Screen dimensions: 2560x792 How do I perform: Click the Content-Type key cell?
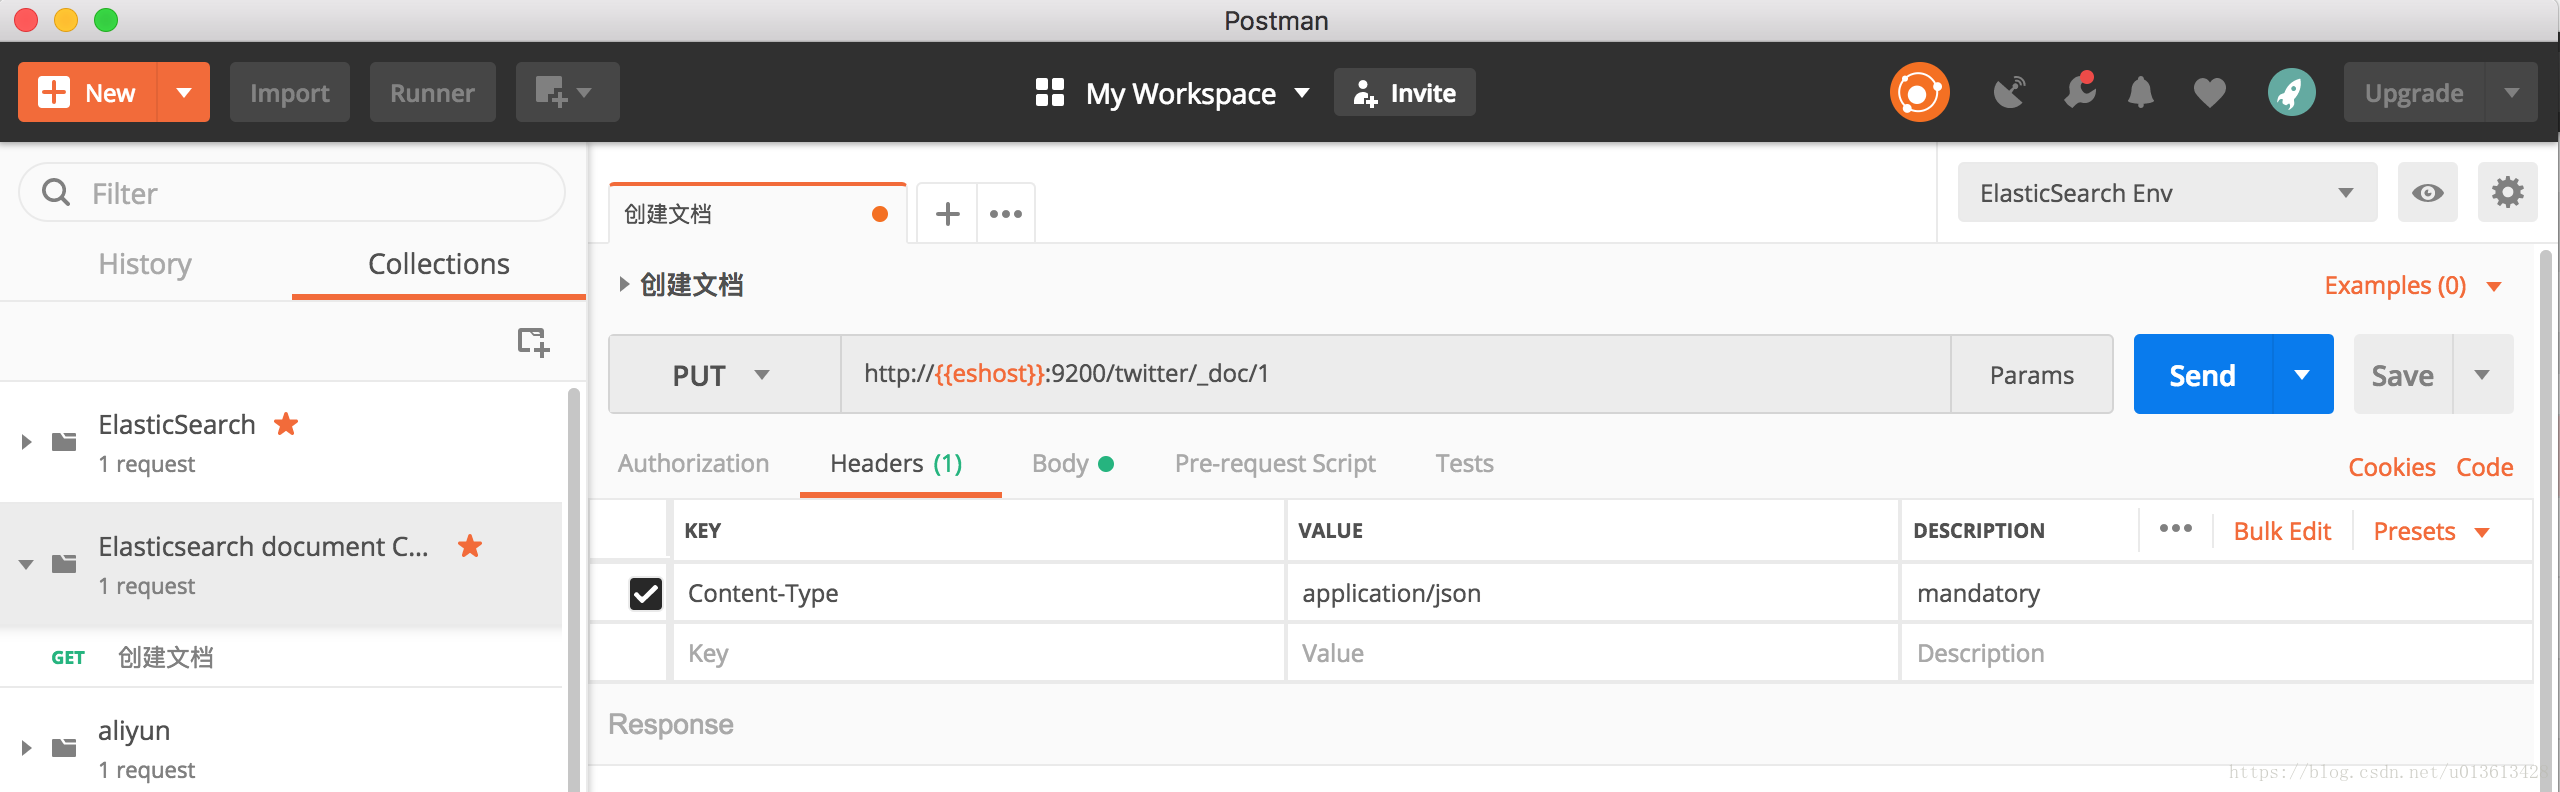coord(978,593)
